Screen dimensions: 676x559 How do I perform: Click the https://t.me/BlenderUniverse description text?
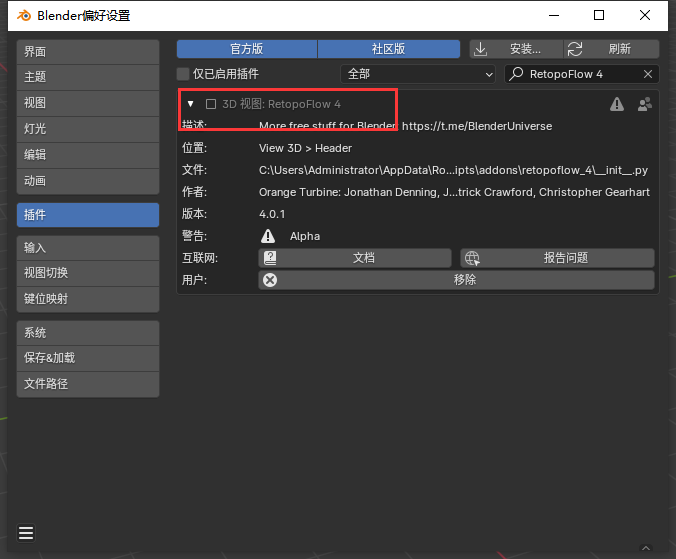[x=477, y=126]
